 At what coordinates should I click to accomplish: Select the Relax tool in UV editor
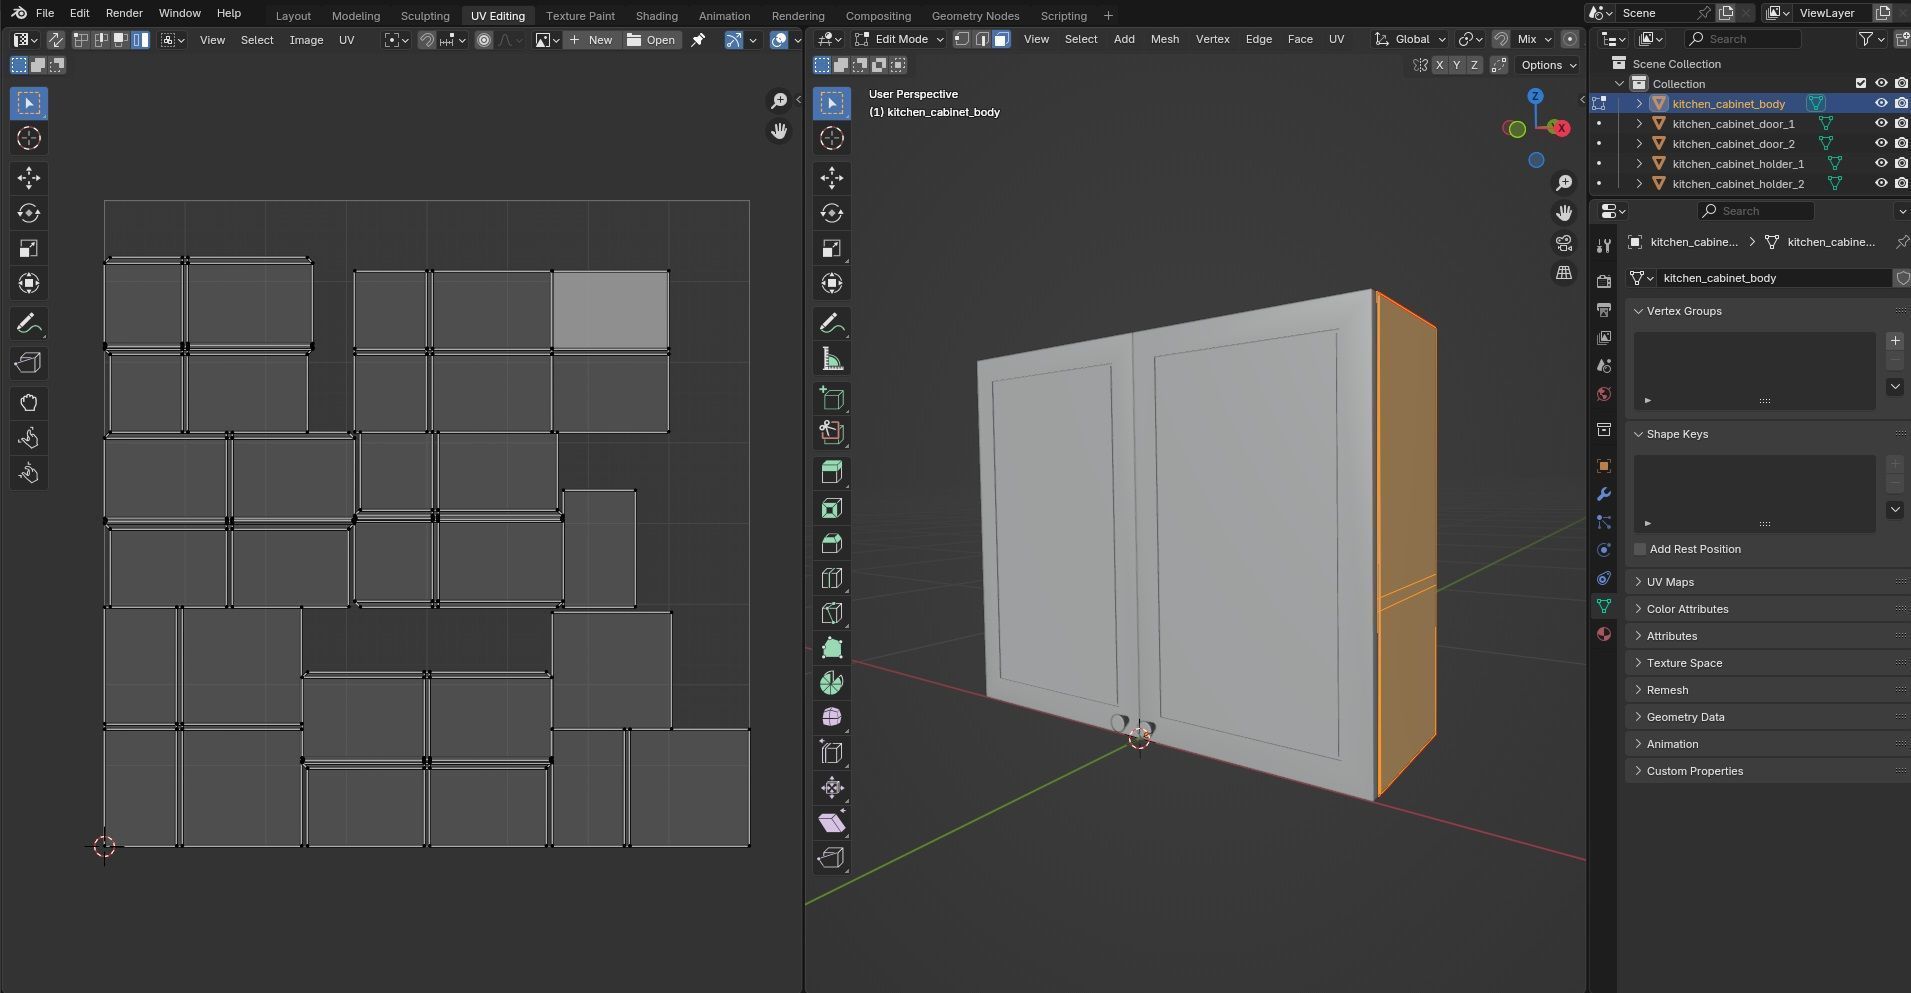(x=29, y=438)
